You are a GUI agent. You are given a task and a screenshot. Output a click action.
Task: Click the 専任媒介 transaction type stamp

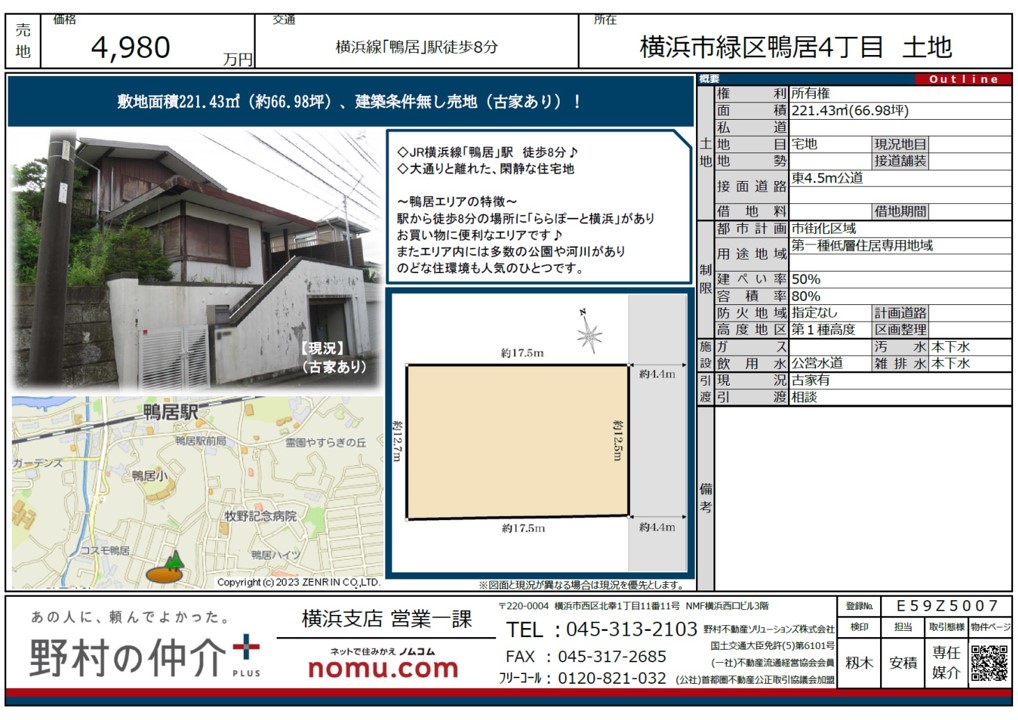click(945, 662)
